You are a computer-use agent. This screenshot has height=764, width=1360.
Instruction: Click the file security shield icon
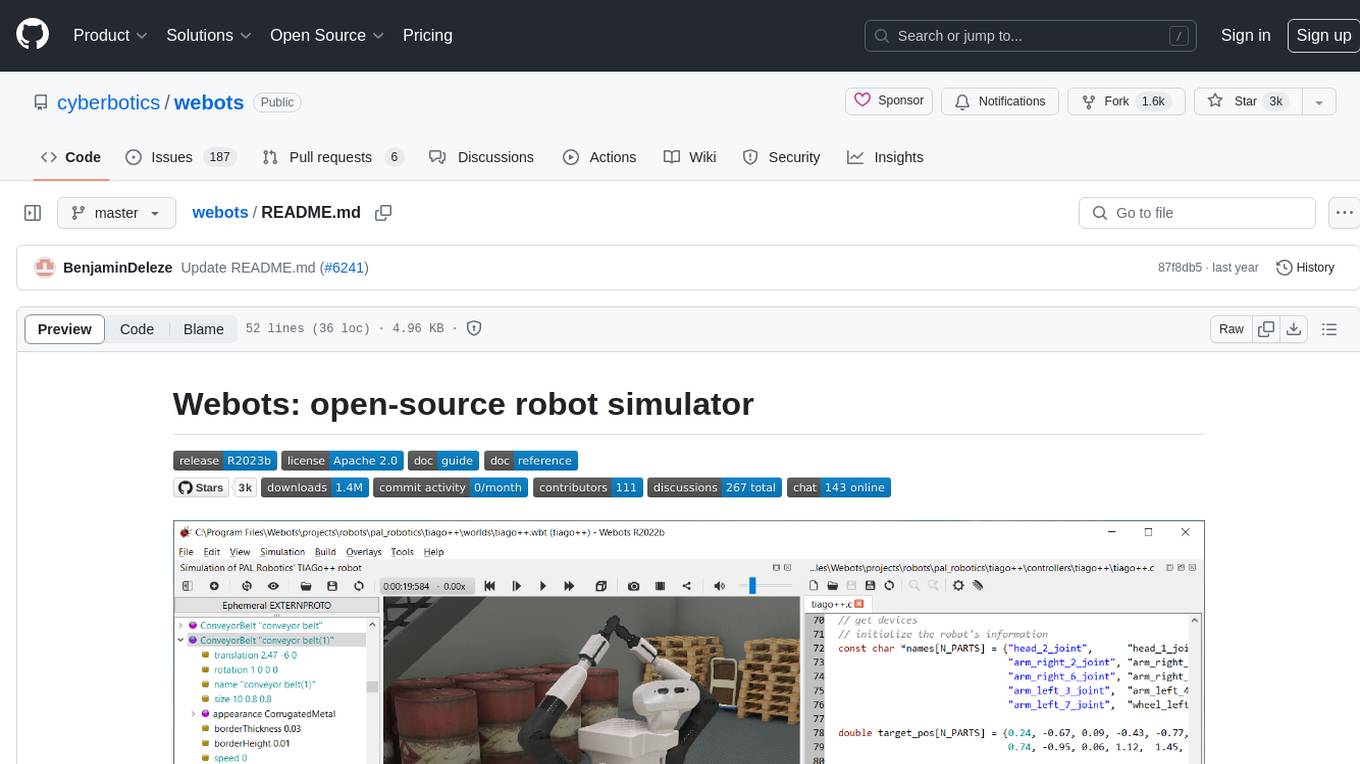474,328
